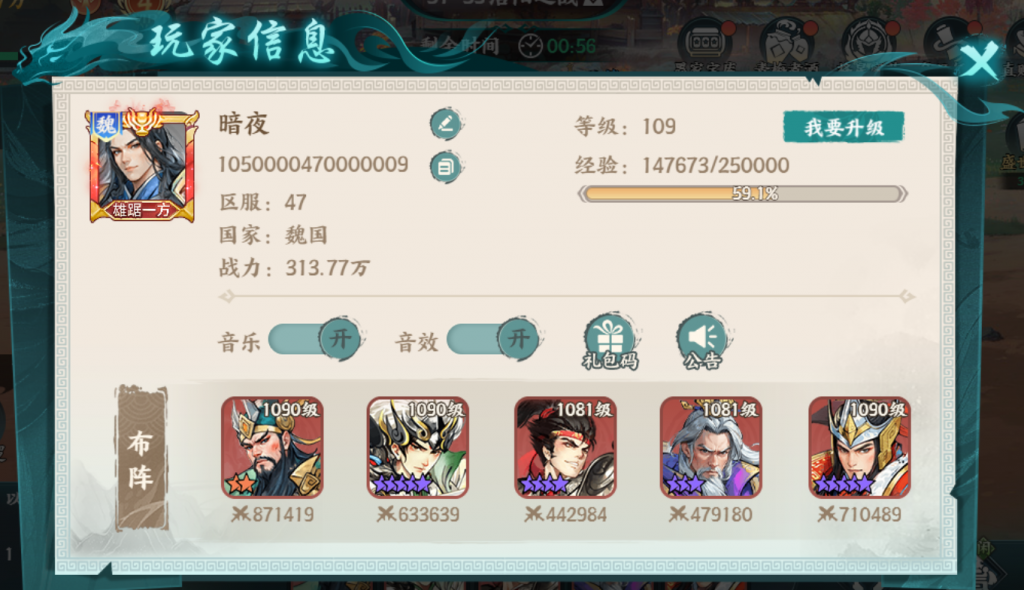Select hero with power 479180
The height and width of the screenshot is (590, 1024).
click(711, 448)
